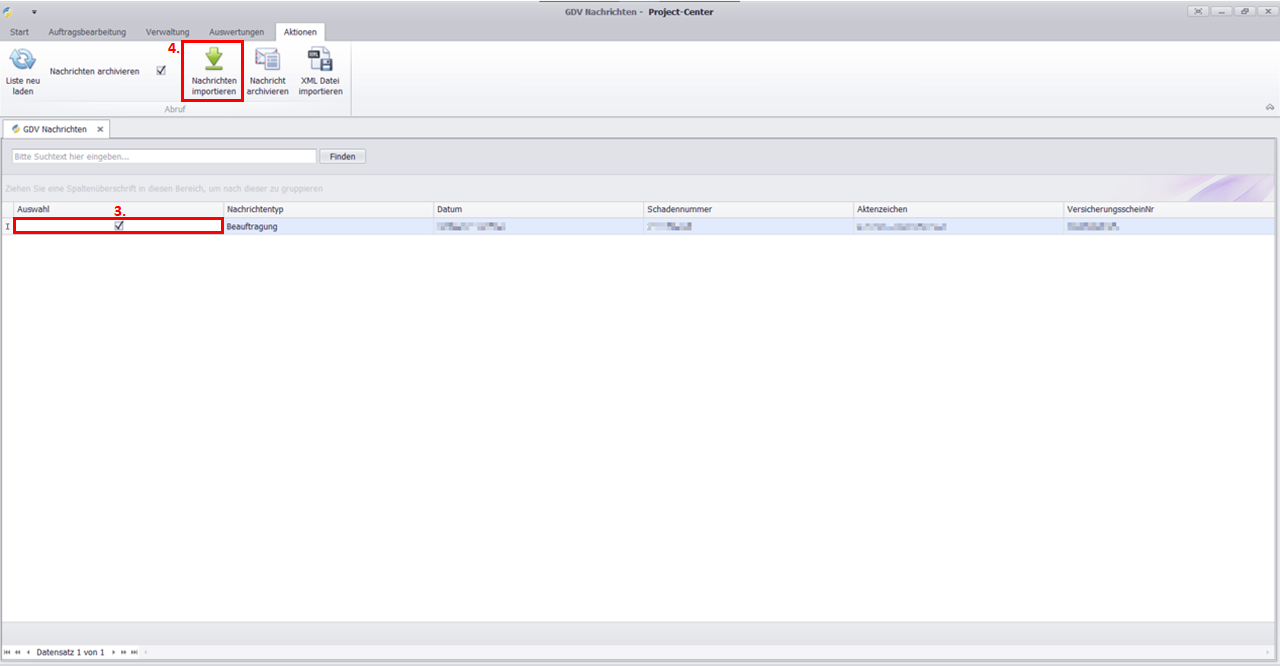This screenshot has height=666, width=1280.
Task: Open the Auftragsbearbeitung ribbon tab
Action: coord(87,32)
